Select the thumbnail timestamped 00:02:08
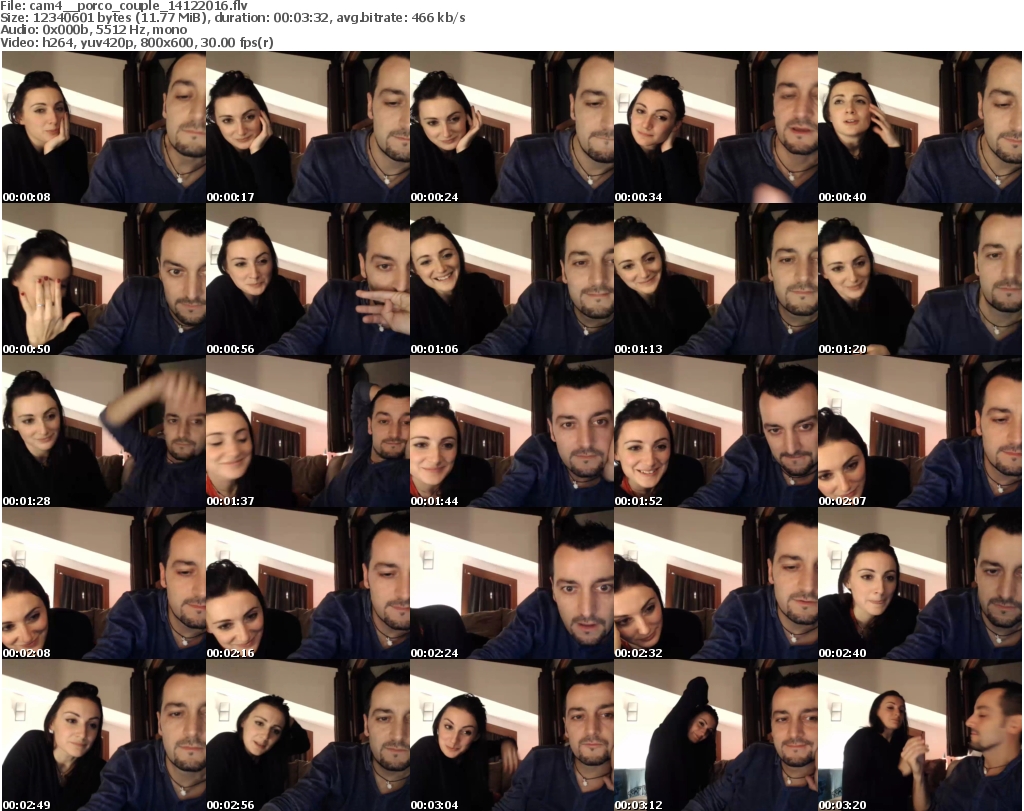The height and width of the screenshot is (811, 1024). pyautogui.click(x=104, y=584)
